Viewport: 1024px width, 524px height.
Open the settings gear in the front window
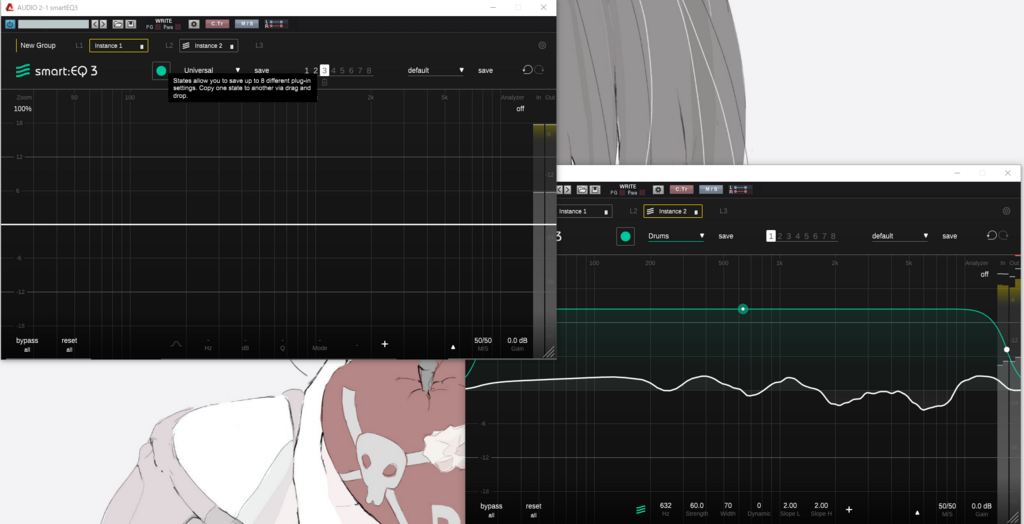(542, 46)
